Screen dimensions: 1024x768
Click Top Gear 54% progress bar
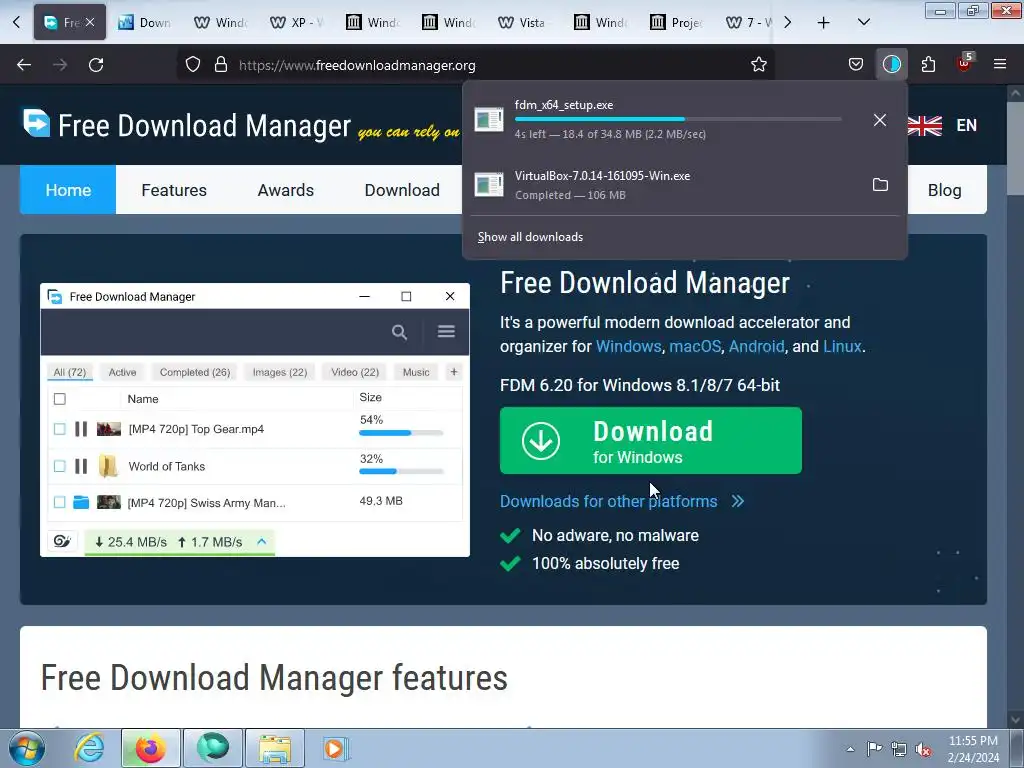[x=401, y=433]
